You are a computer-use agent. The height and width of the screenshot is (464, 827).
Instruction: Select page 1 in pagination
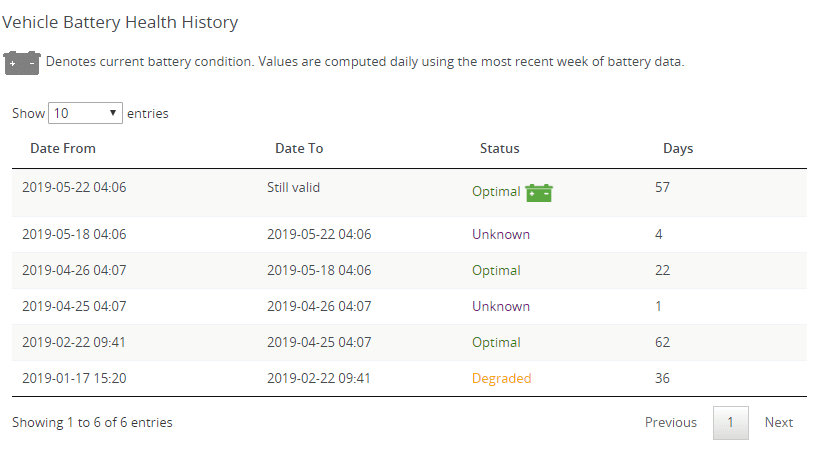730,422
